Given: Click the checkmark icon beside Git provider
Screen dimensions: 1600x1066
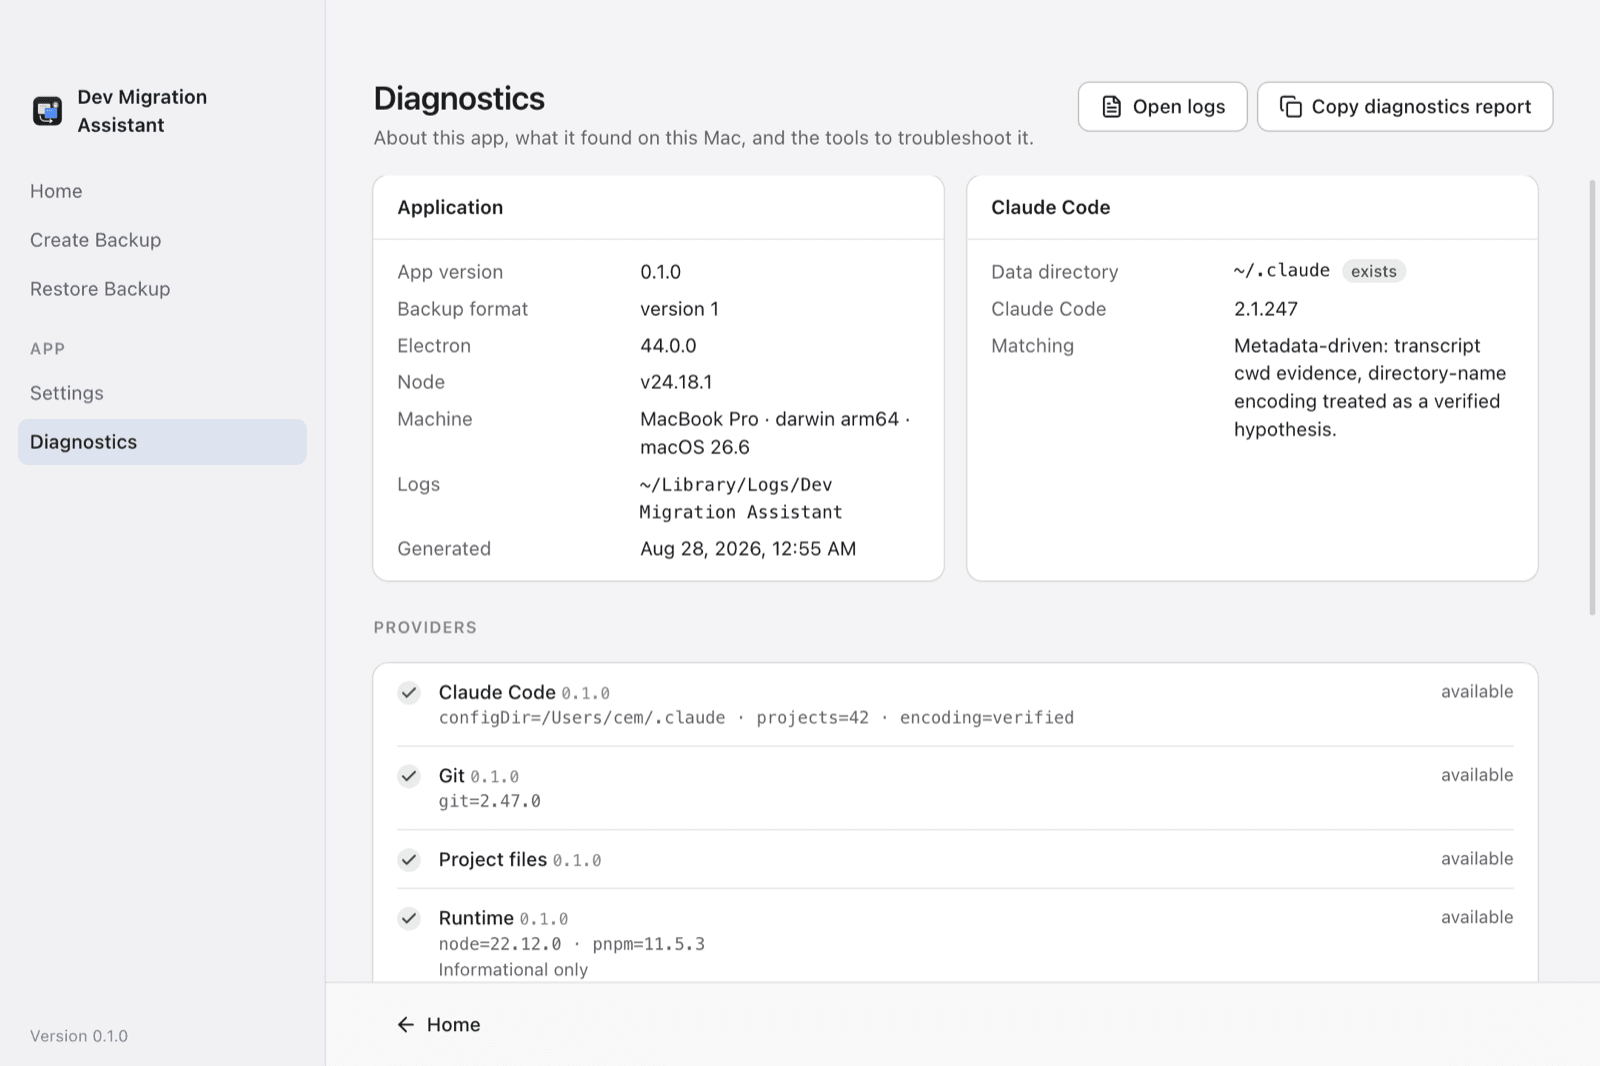Looking at the screenshot, I should point(409,776).
